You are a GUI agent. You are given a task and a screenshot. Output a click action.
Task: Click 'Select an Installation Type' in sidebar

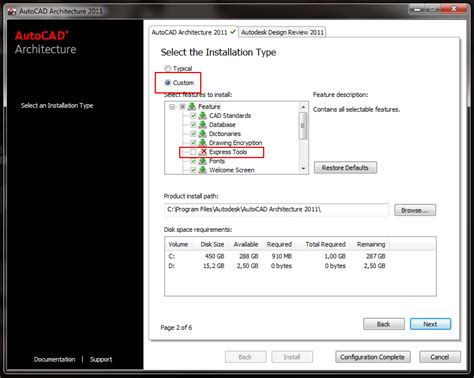[57, 106]
